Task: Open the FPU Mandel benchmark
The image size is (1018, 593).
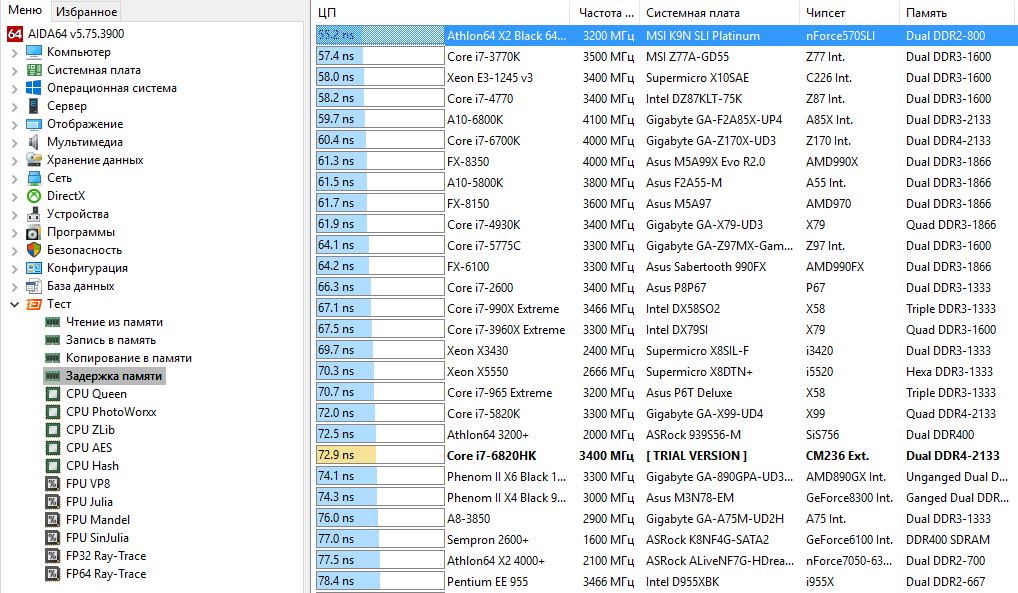Action: tap(98, 520)
